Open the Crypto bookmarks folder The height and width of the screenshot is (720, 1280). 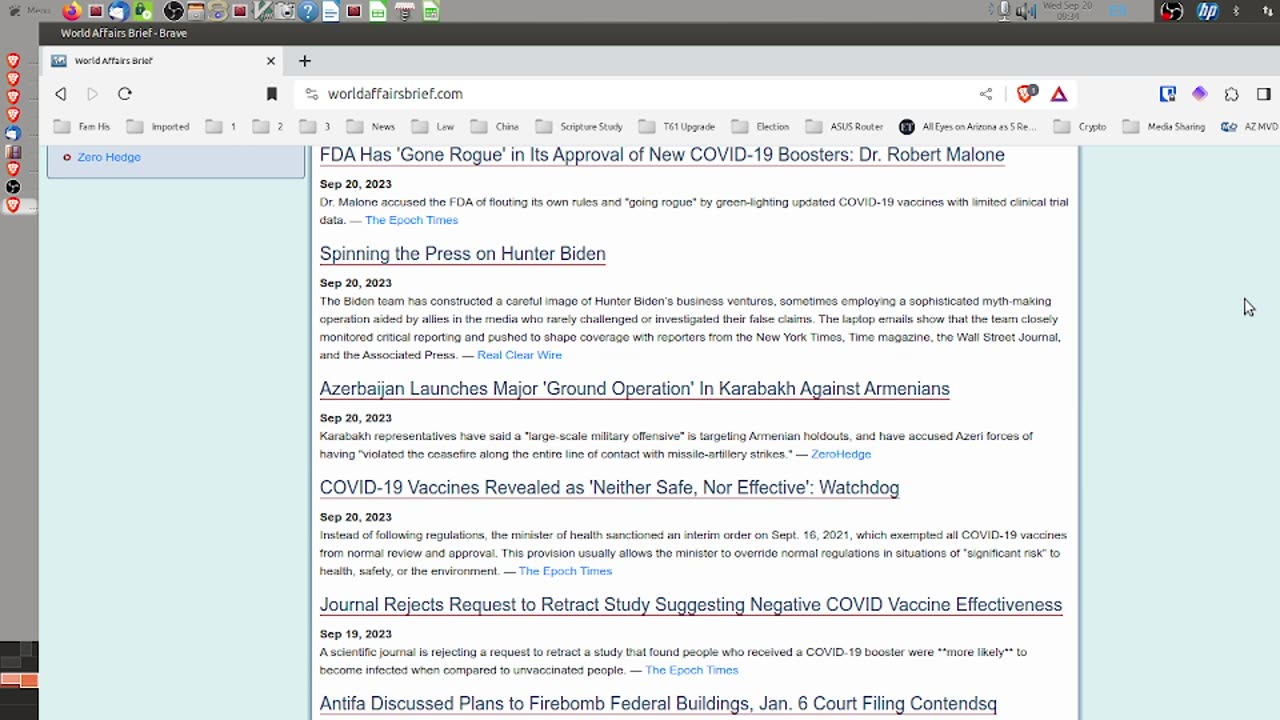pos(1080,127)
